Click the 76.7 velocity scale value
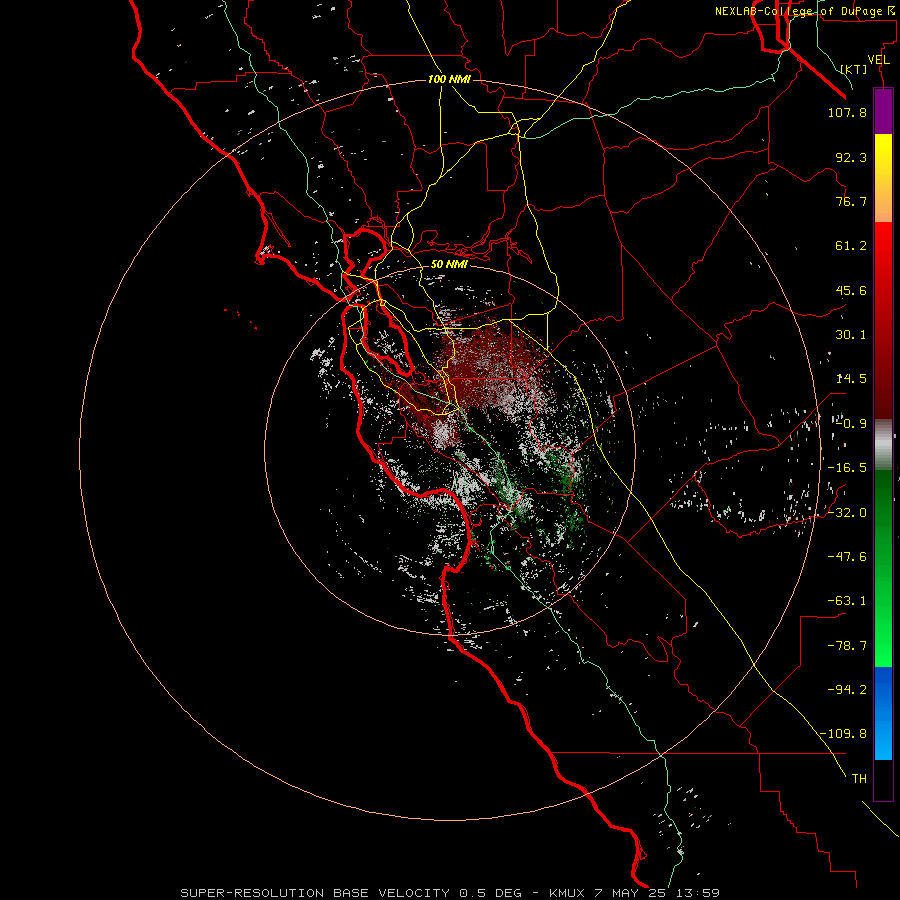Viewport: 900px width, 900px height. coord(851,201)
